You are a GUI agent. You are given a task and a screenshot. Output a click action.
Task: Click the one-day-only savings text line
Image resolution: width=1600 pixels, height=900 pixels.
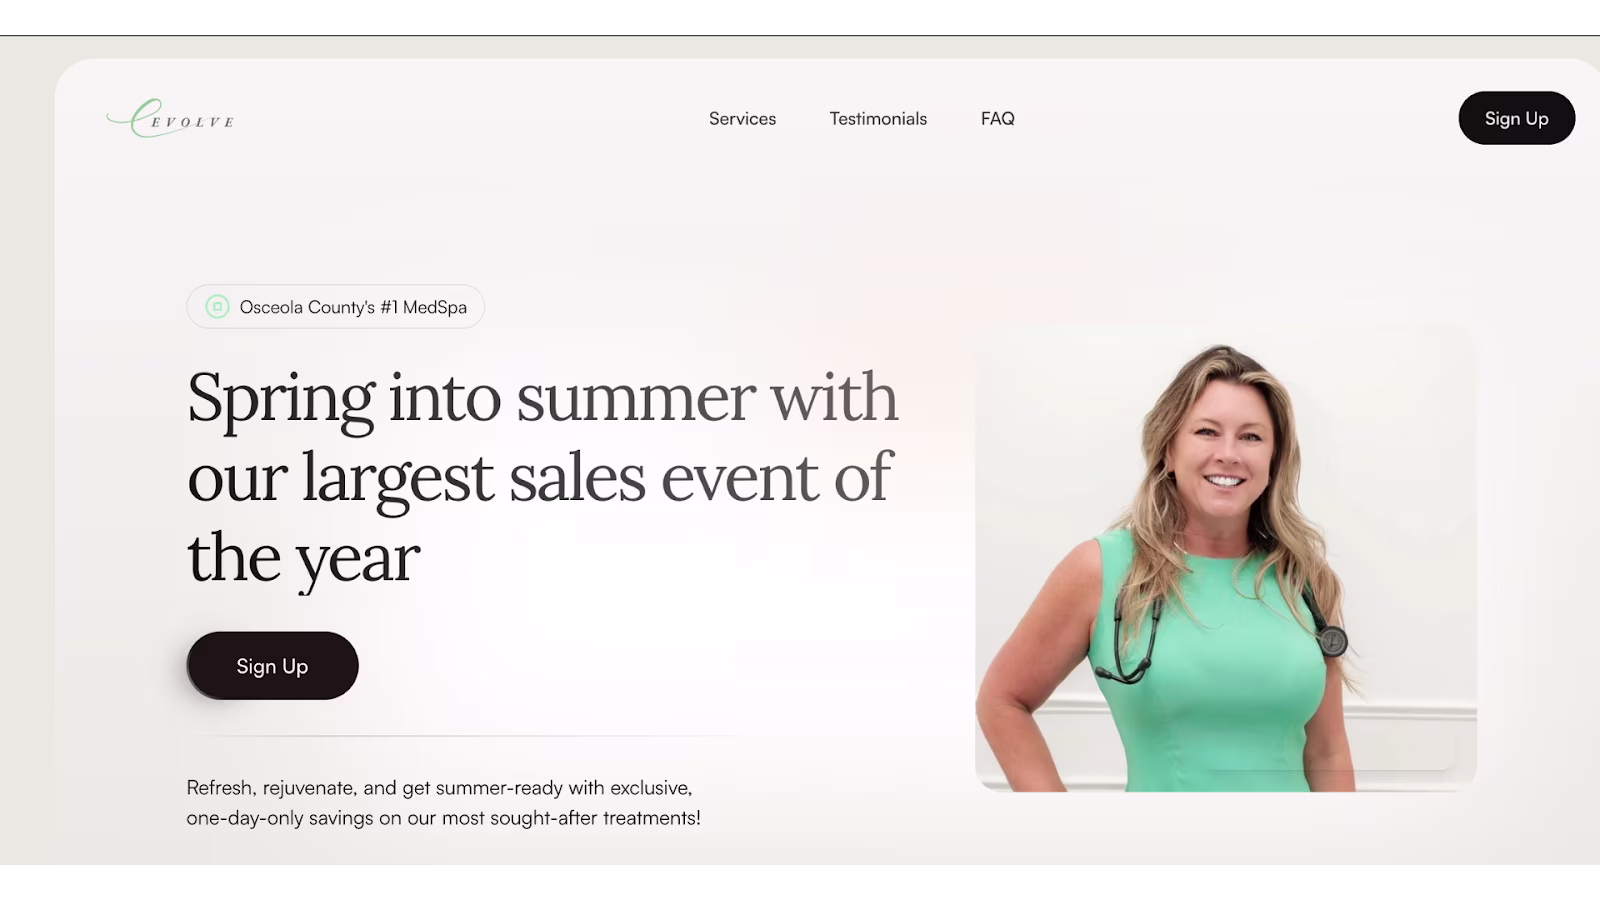(443, 818)
